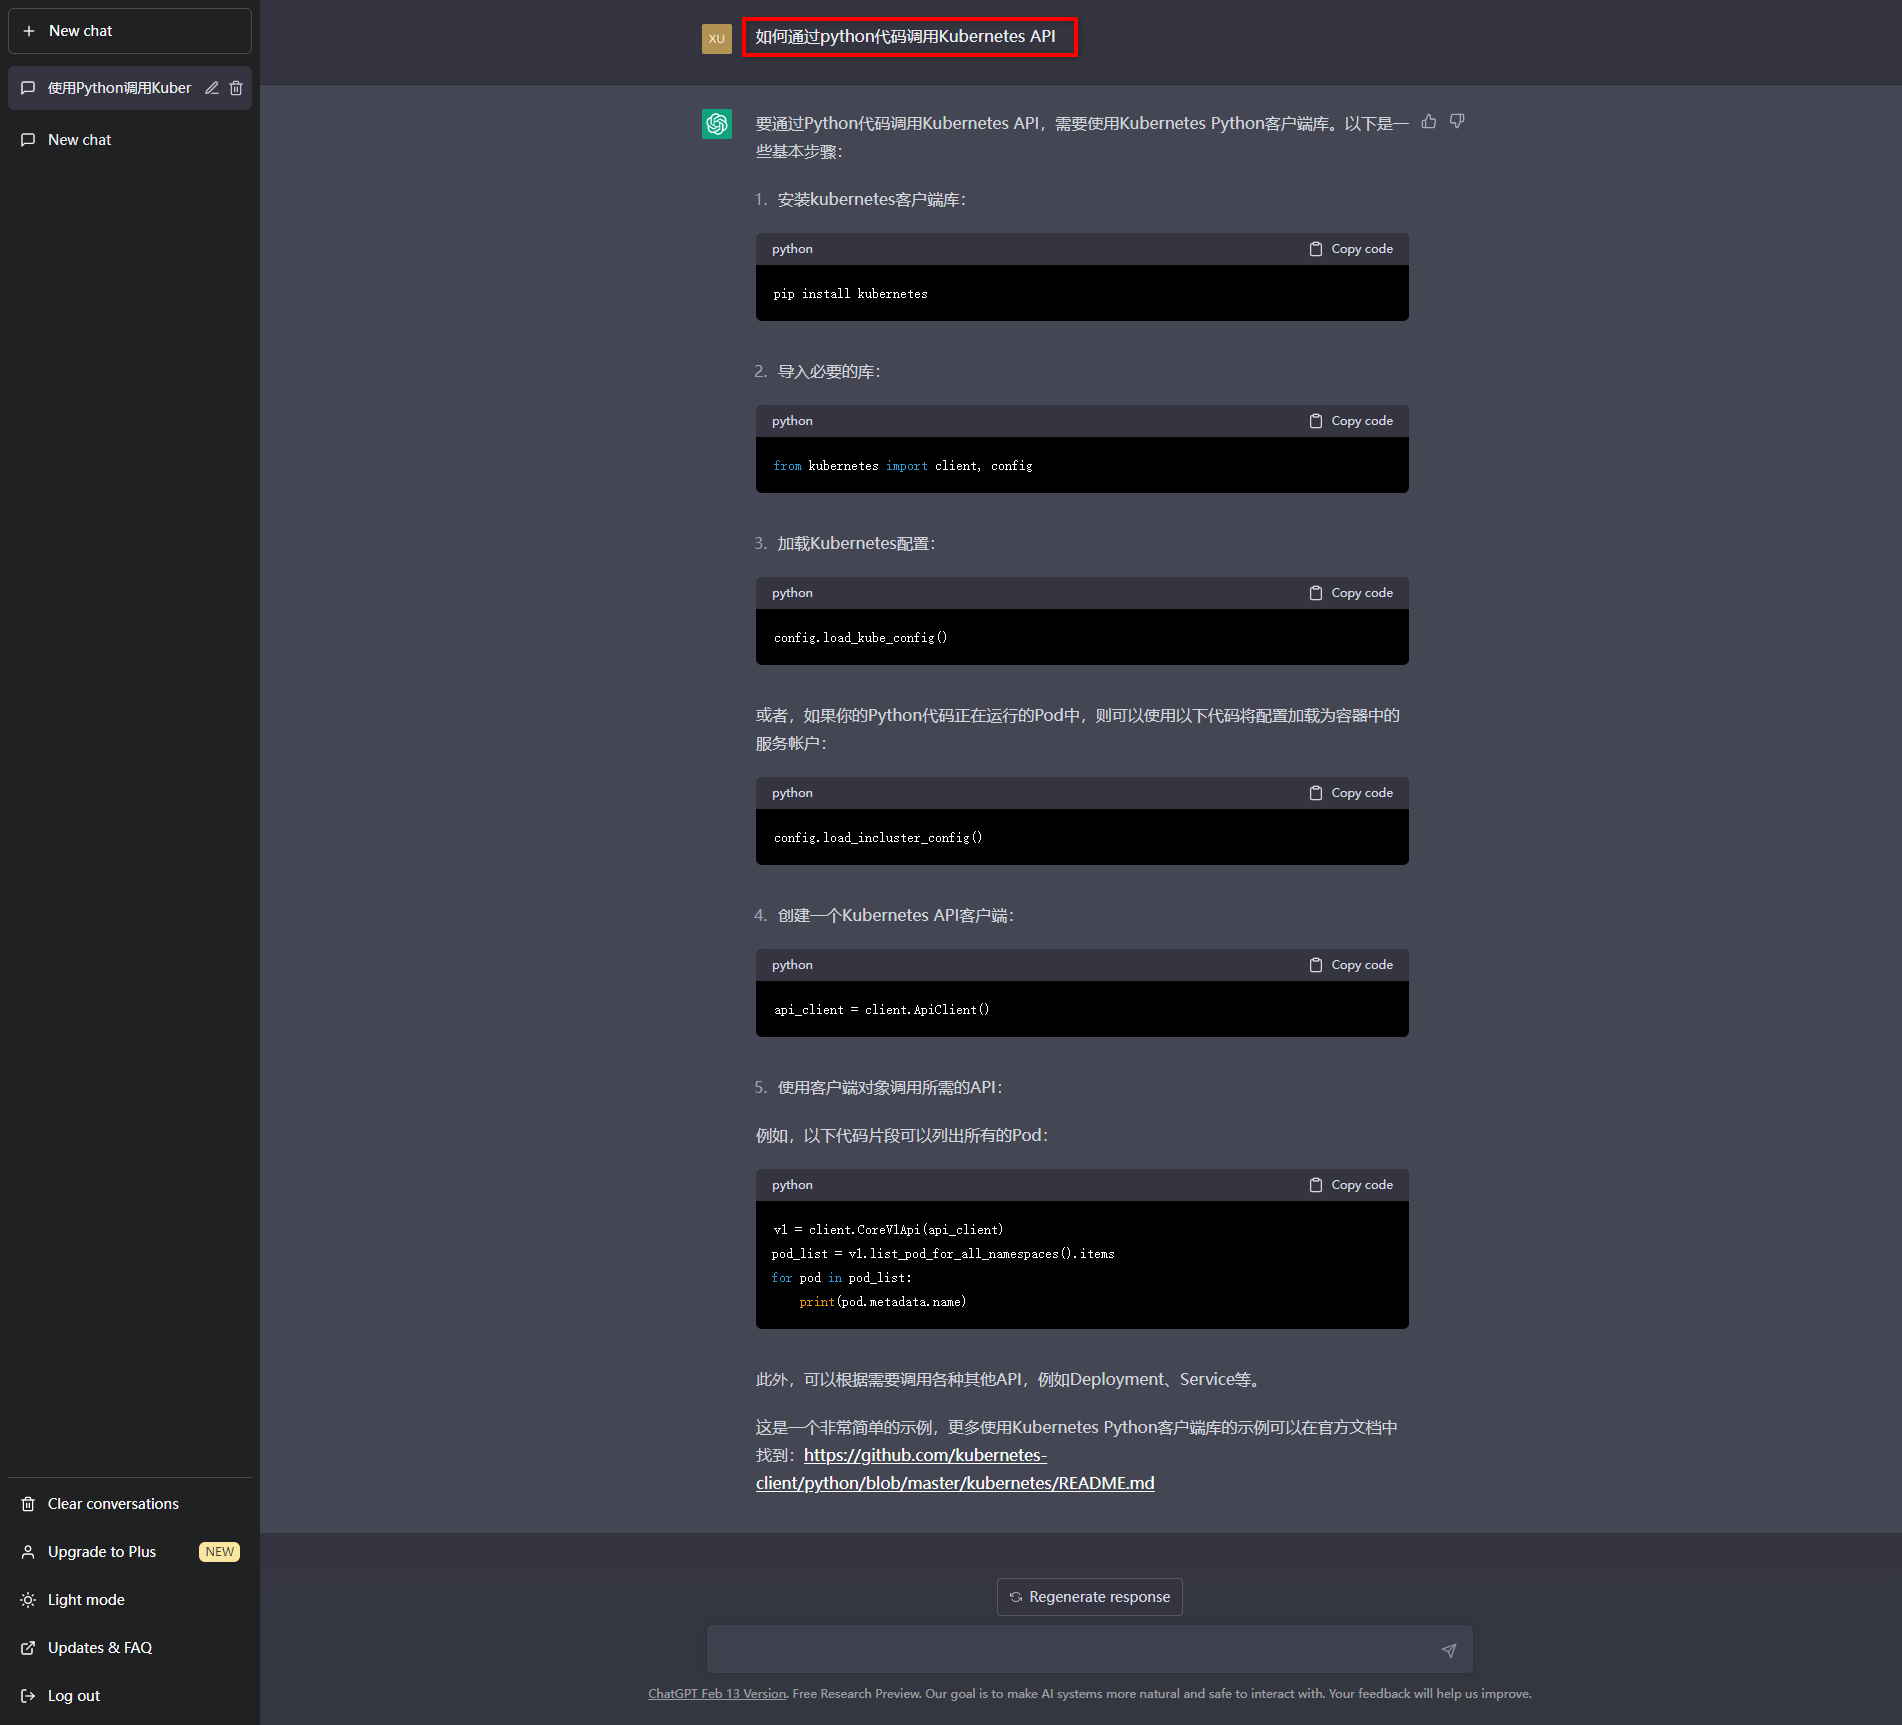The height and width of the screenshot is (1725, 1902).
Task: Open the 使用Python调用Kuber conversation
Action: pos(130,88)
